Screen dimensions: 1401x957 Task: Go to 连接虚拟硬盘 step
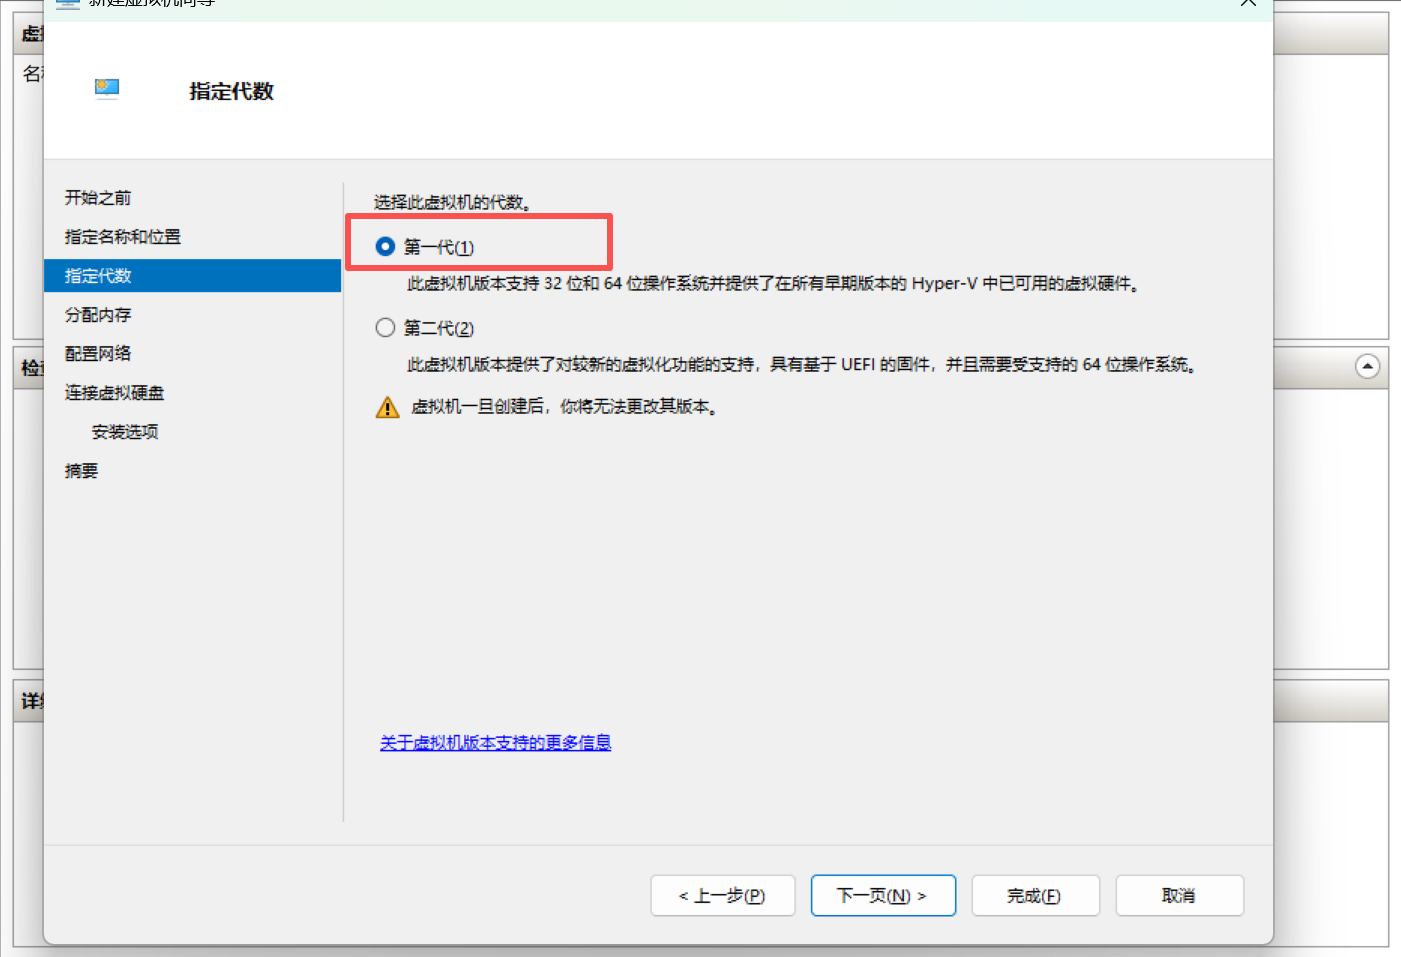tap(114, 393)
